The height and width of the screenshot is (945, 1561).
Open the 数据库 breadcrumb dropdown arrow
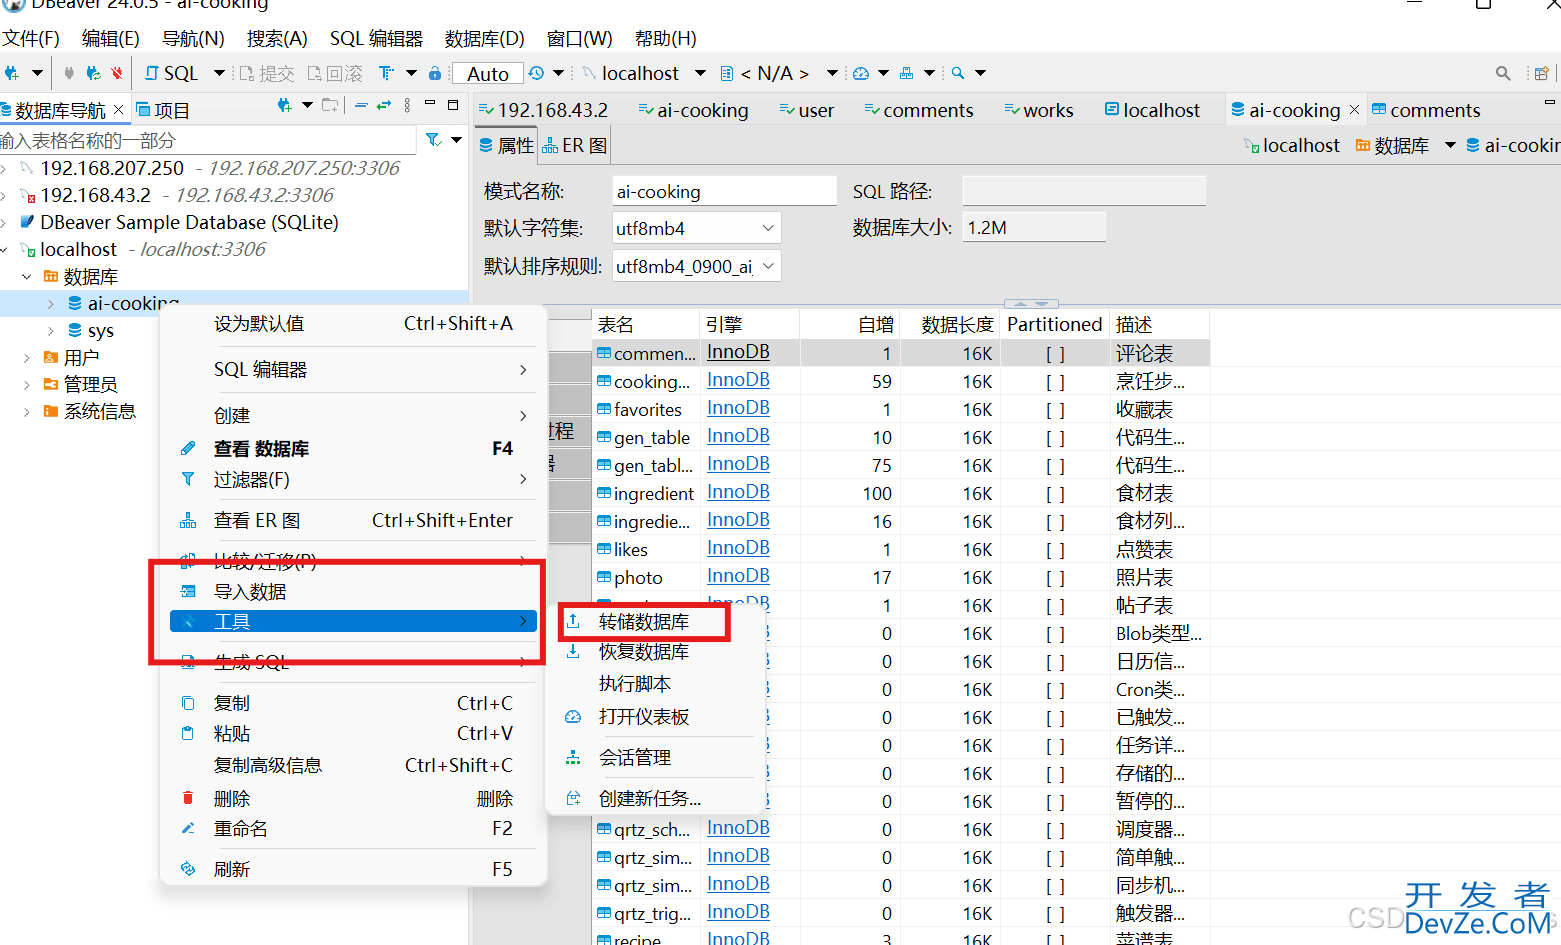click(x=1450, y=145)
